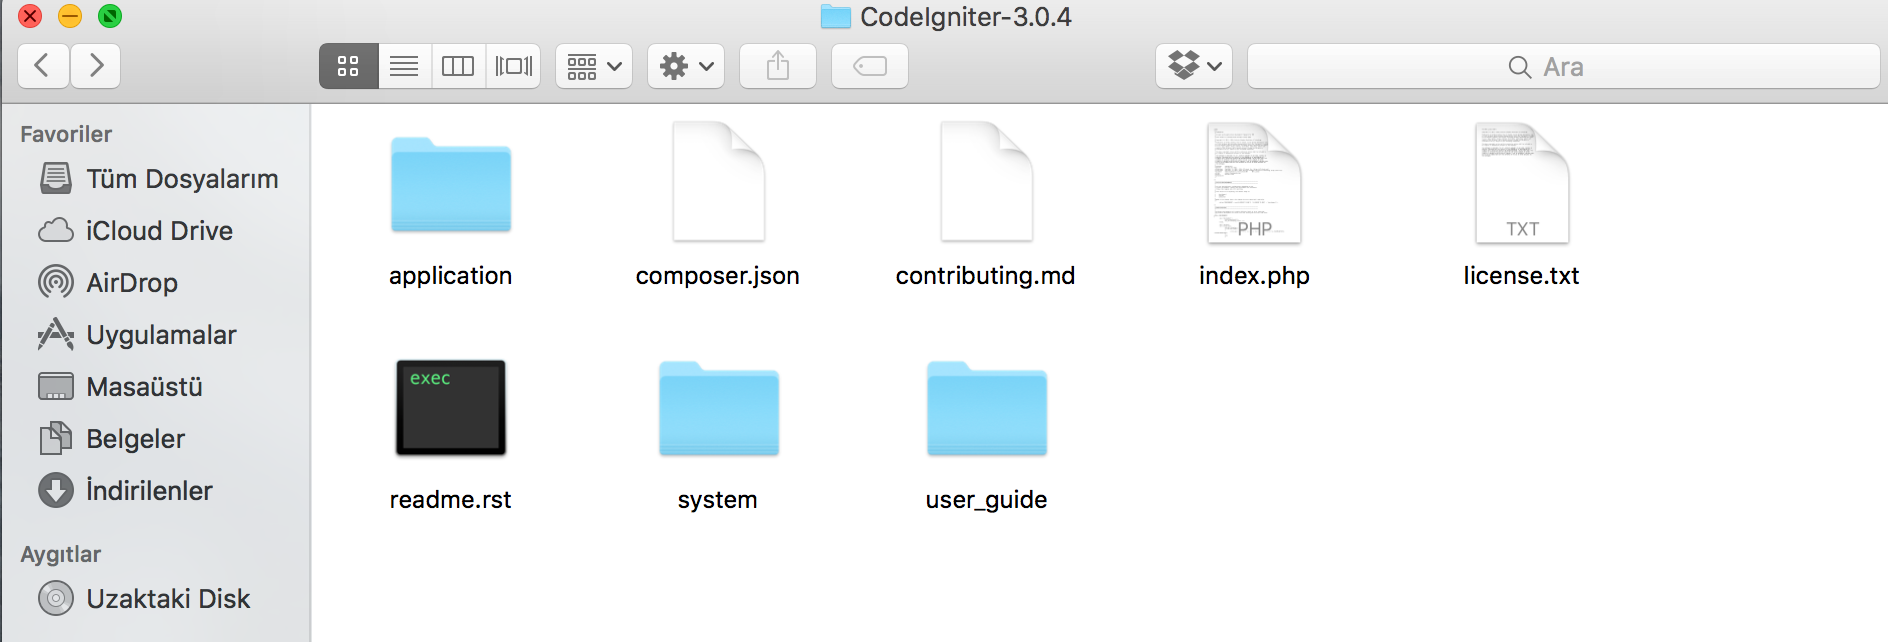Switch to list view mode
Screen dimensions: 1888x642
click(404, 66)
